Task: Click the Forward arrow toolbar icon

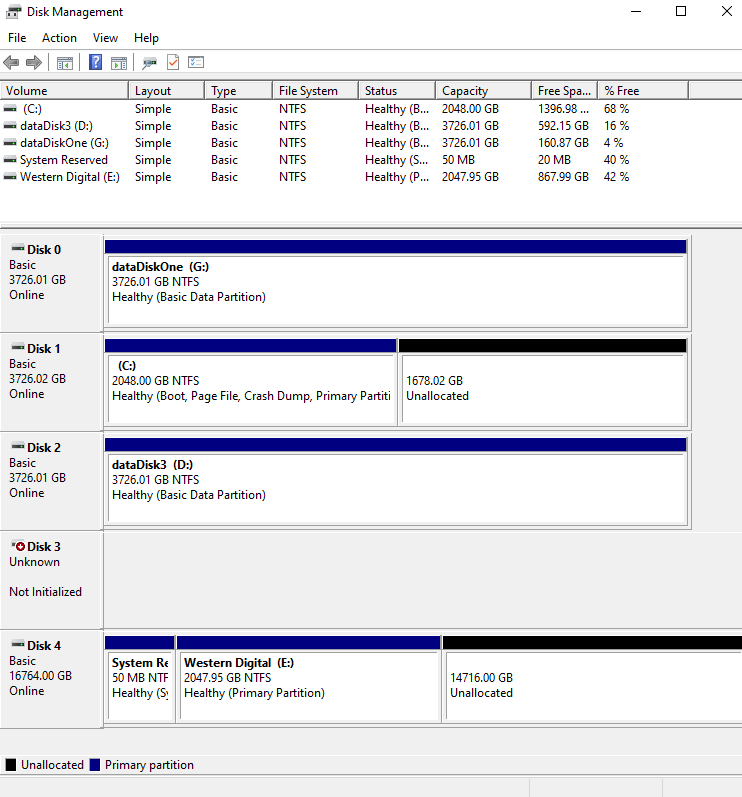Action: (x=34, y=63)
